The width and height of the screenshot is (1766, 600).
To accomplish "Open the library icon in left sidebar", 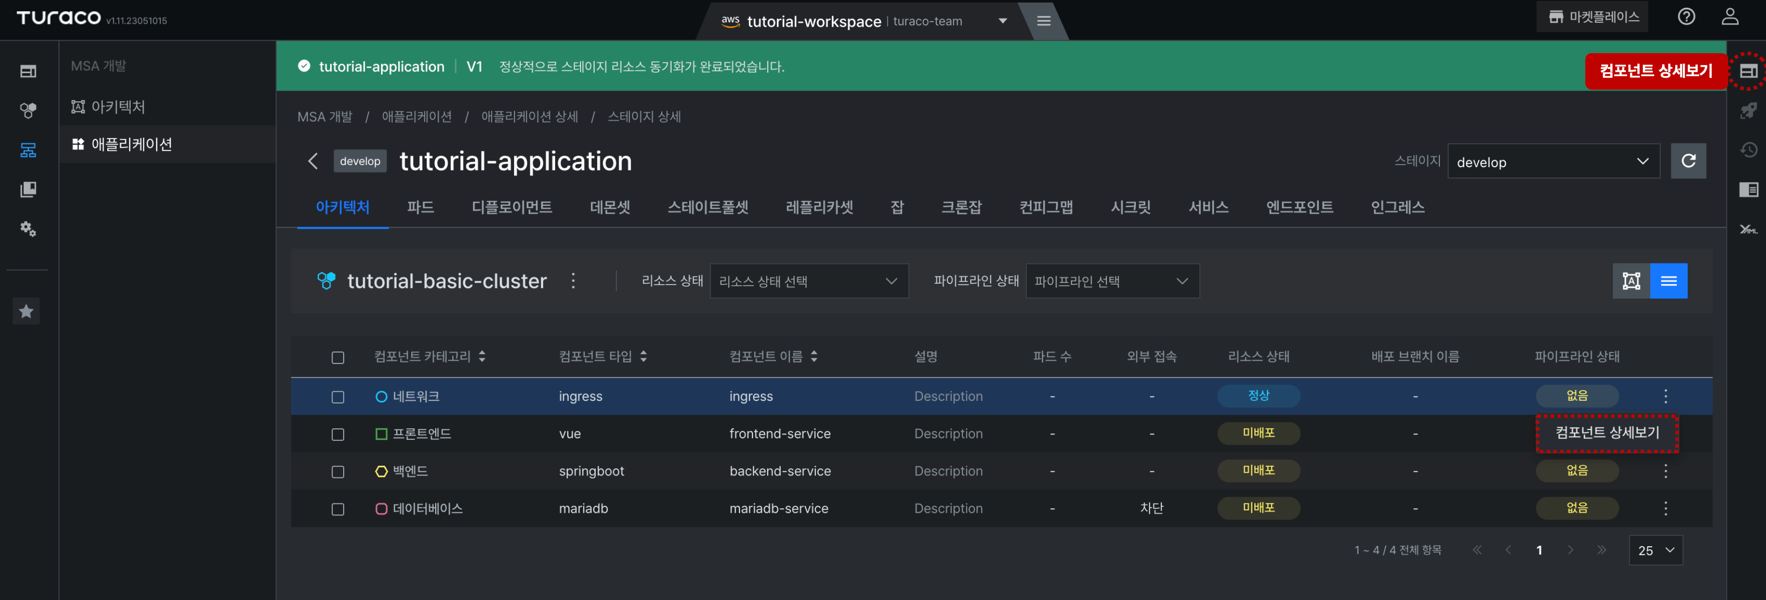I will 28,189.
